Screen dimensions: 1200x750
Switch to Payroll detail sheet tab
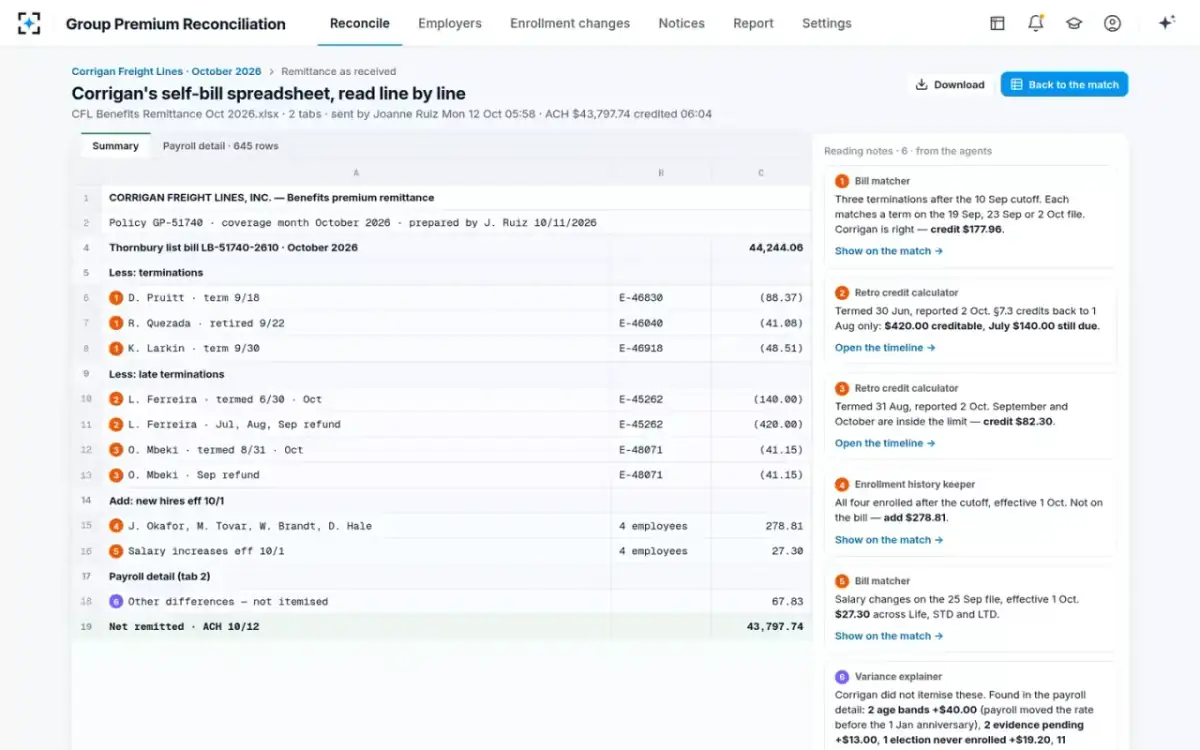pos(220,146)
